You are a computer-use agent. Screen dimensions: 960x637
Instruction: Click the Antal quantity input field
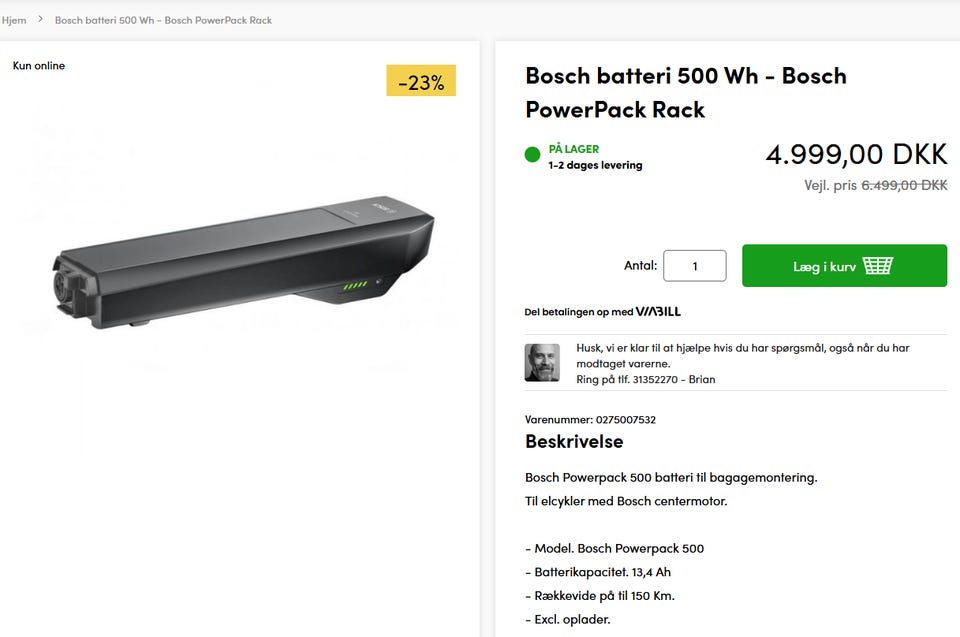click(694, 266)
